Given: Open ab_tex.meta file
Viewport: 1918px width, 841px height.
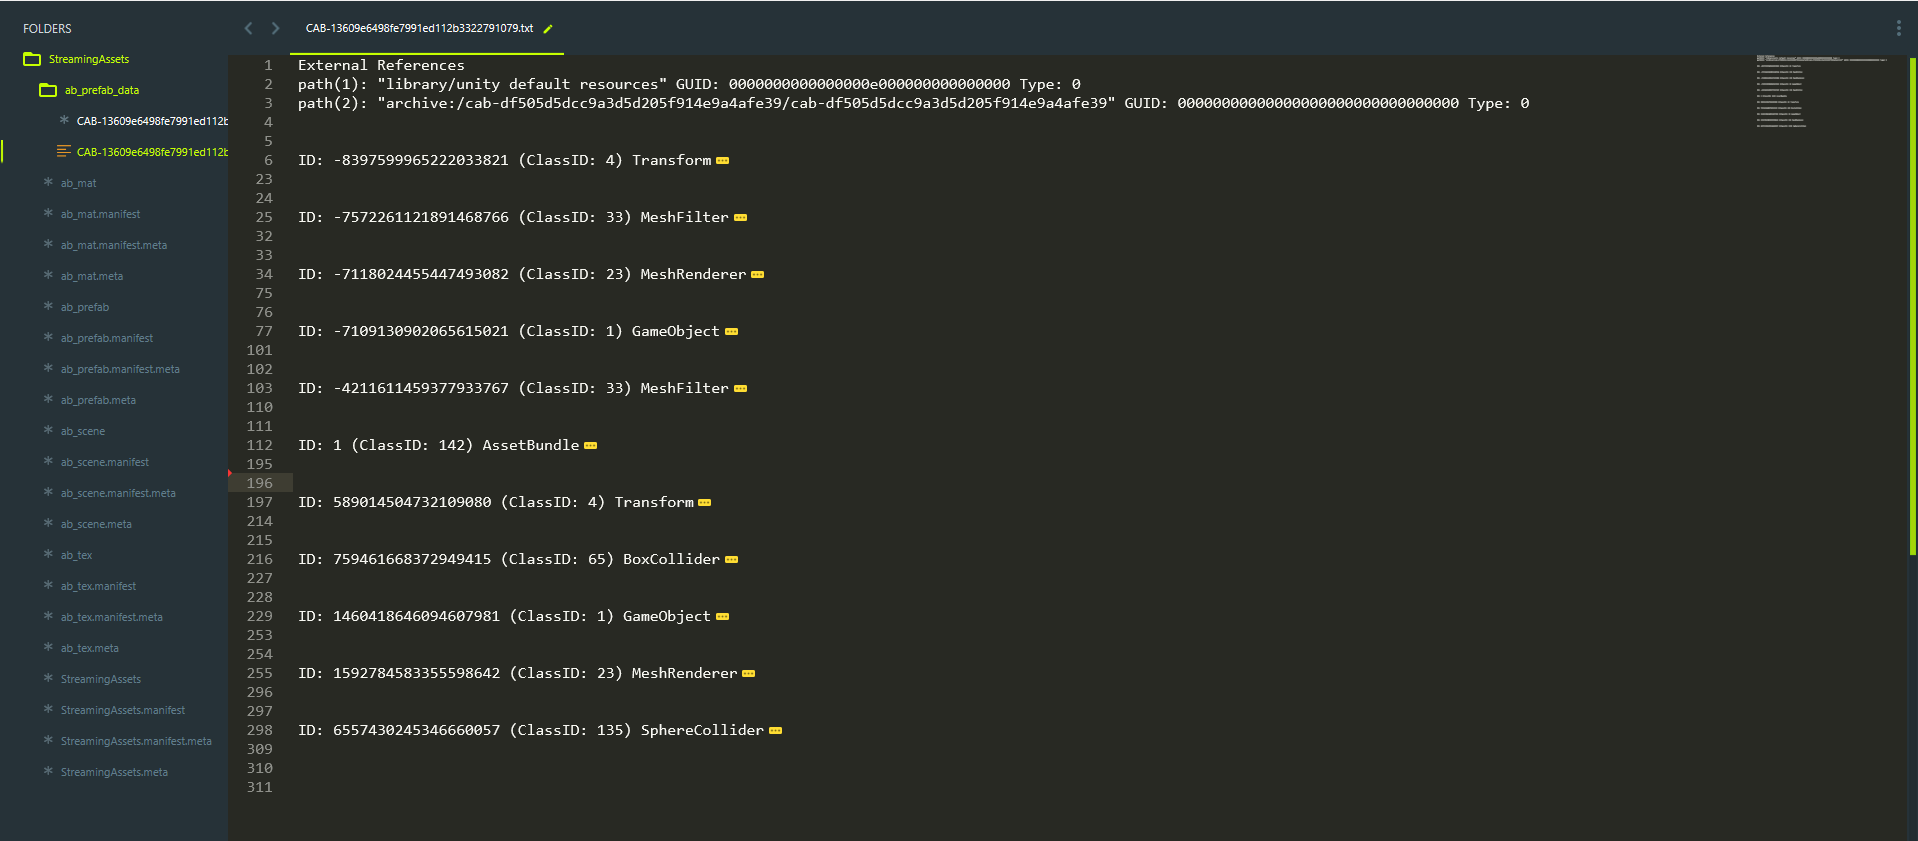Looking at the screenshot, I should (89, 648).
